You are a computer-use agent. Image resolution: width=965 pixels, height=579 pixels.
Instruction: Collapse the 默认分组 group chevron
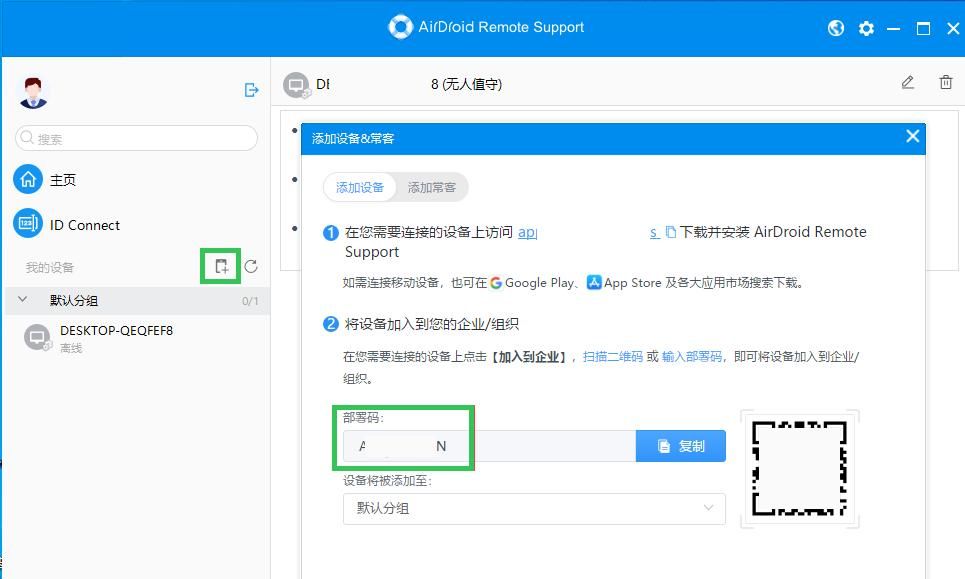tap(23, 300)
